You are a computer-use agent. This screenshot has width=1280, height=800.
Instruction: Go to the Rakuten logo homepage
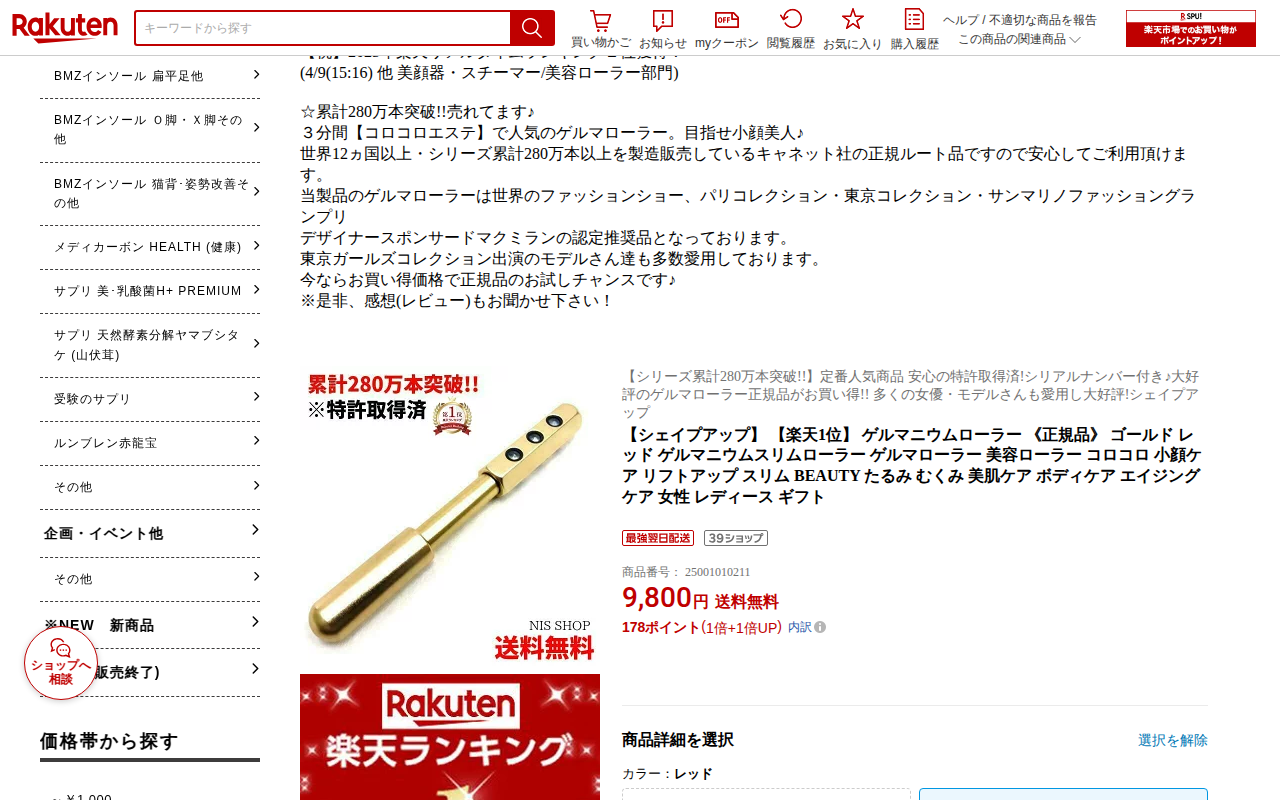click(65, 28)
